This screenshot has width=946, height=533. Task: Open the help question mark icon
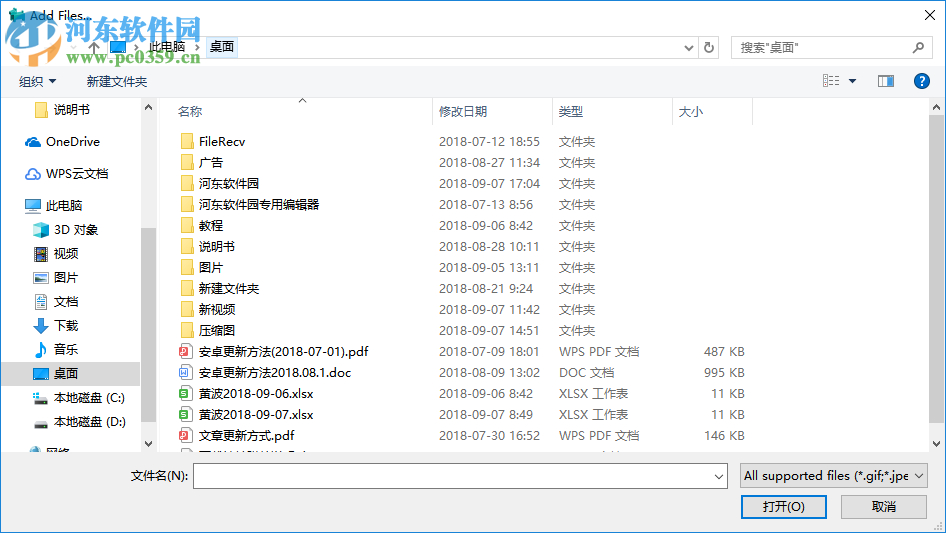pyautogui.click(x=921, y=81)
